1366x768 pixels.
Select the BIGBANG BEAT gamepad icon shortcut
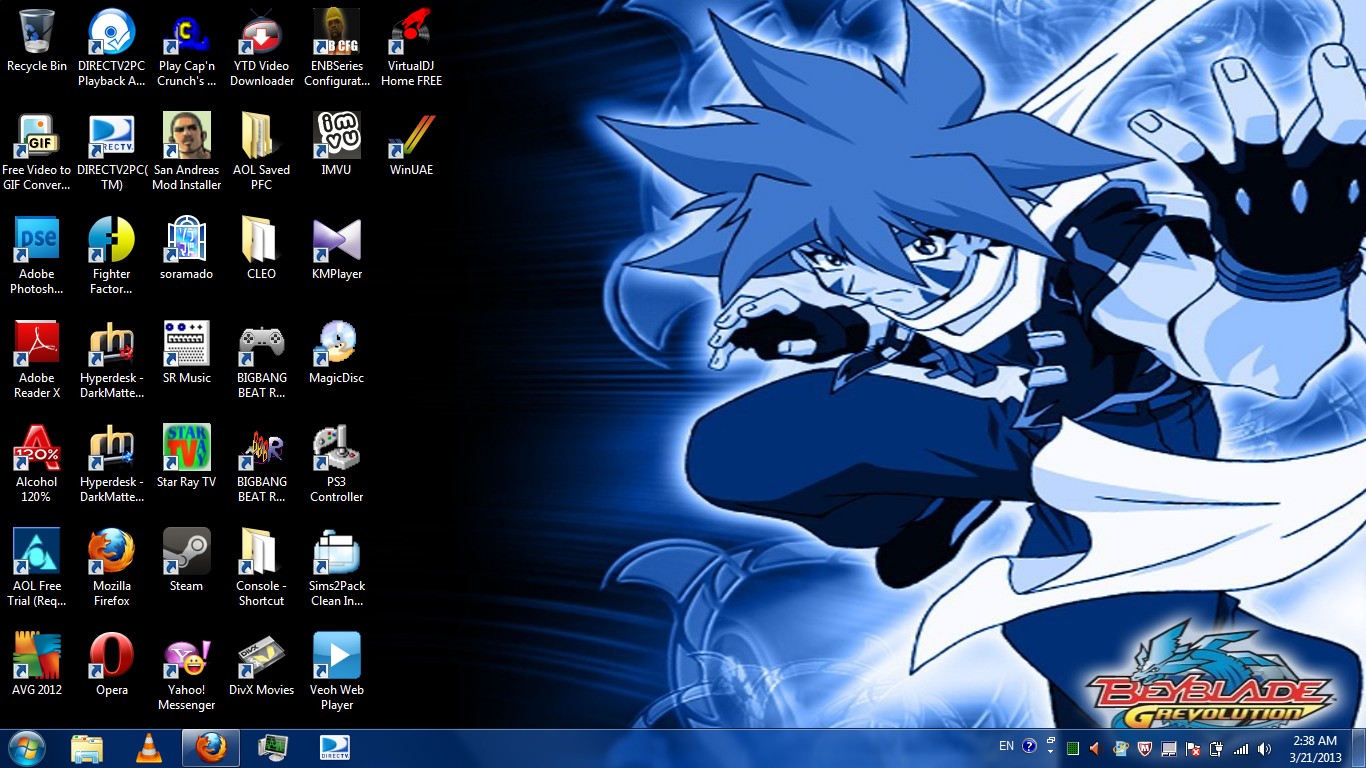pyautogui.click(x=262, y=360)
